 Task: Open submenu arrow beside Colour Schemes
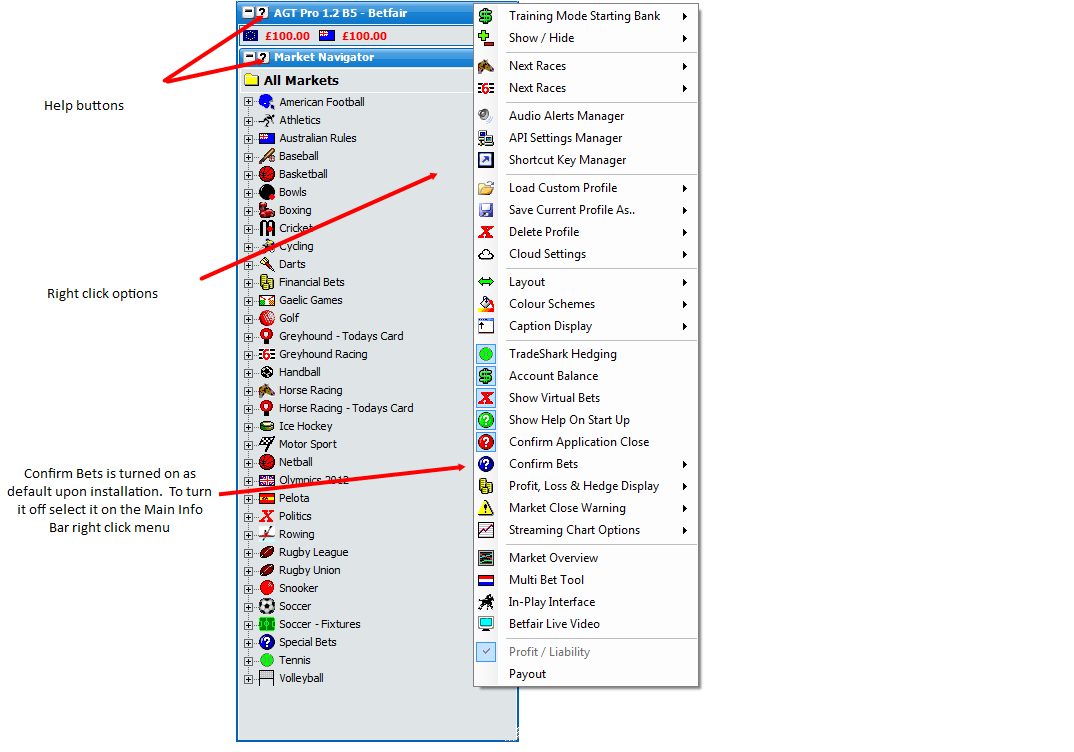[x=684, y=304]
